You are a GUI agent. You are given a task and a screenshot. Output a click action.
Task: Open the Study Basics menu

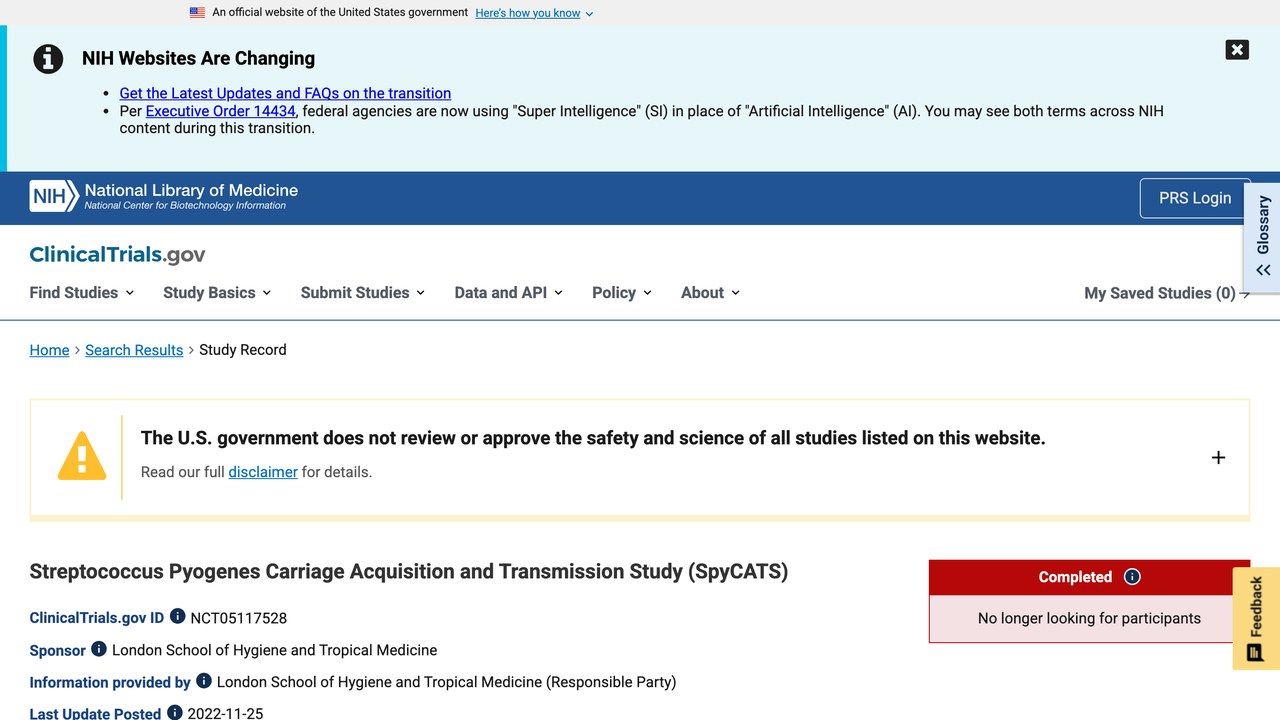[x=217, y=292]
